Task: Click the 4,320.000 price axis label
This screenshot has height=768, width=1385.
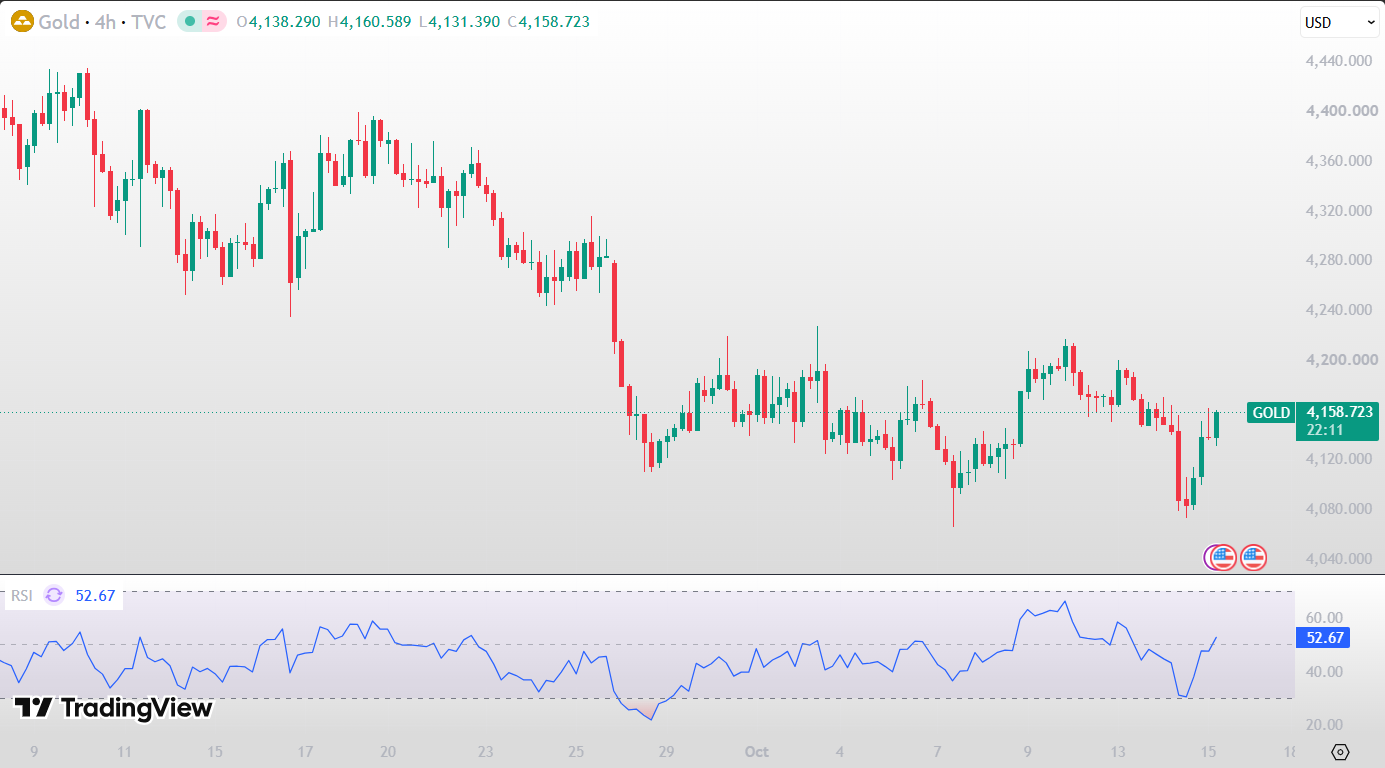Action: [1338, 210]
